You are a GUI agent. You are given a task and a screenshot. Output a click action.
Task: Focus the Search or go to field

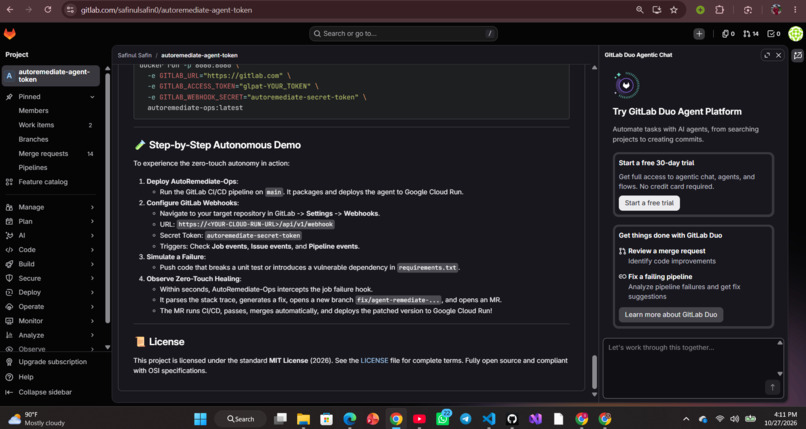click(403, 34)
